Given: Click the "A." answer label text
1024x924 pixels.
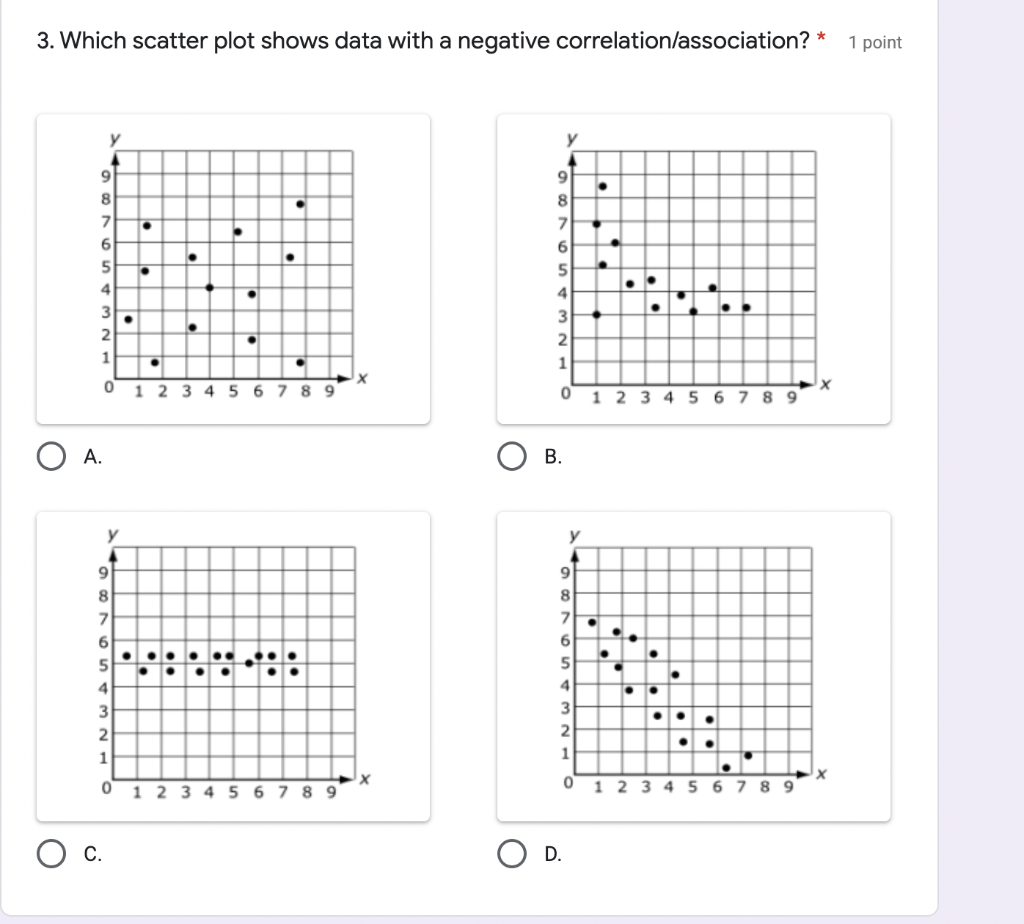Looking at the screenshot, I should (x=93, y=457).
